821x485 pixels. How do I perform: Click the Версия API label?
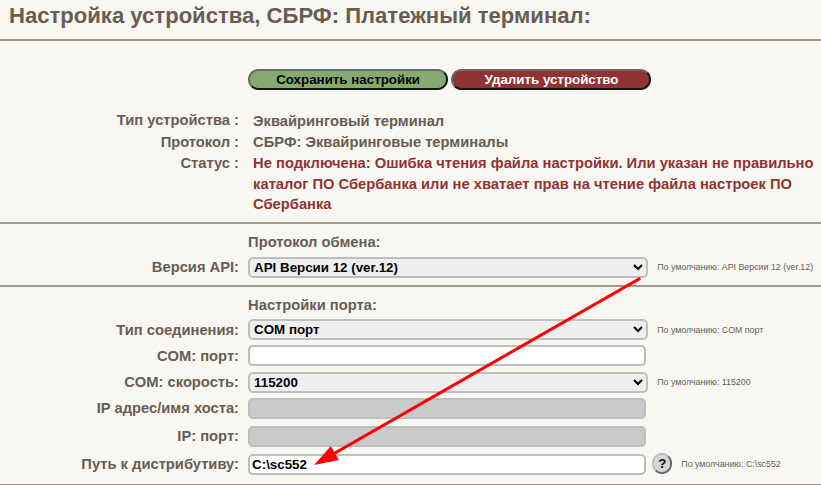[195, 267]
